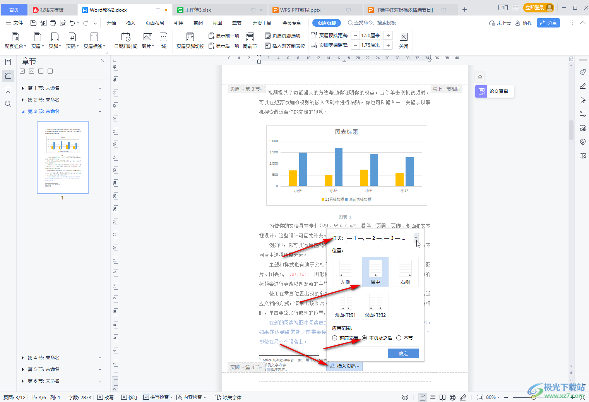Toggle the outline view in status bar

pyautogui.click(x=433, y=397)
